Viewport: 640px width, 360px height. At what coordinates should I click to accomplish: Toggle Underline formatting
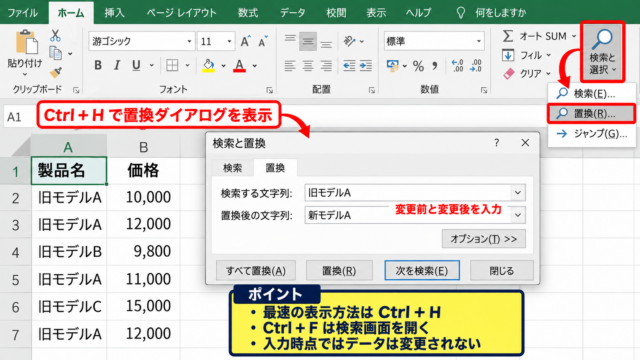136,65
